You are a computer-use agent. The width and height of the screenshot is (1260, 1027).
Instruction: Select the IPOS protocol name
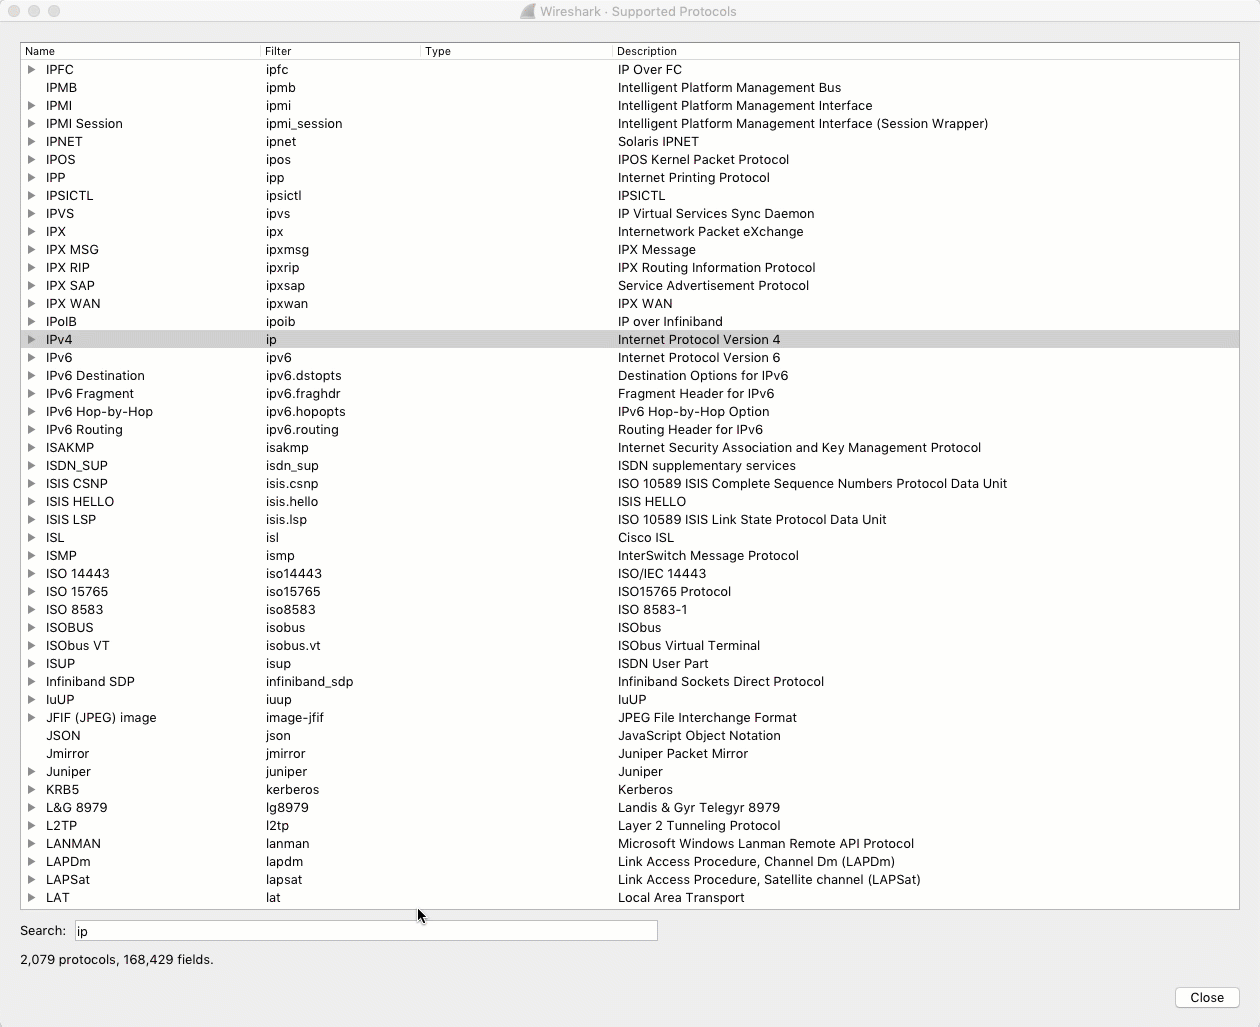tap(60, 159)
